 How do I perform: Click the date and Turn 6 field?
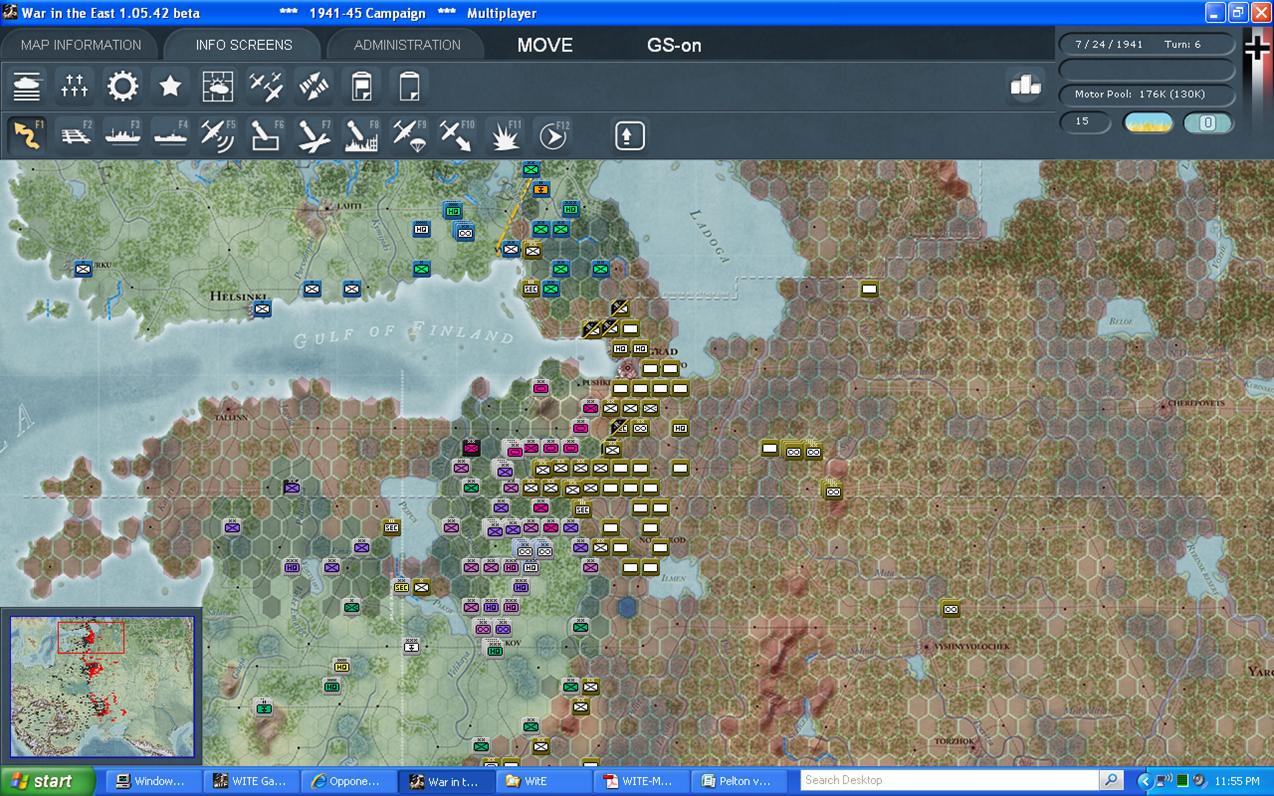pos(1147,44)
